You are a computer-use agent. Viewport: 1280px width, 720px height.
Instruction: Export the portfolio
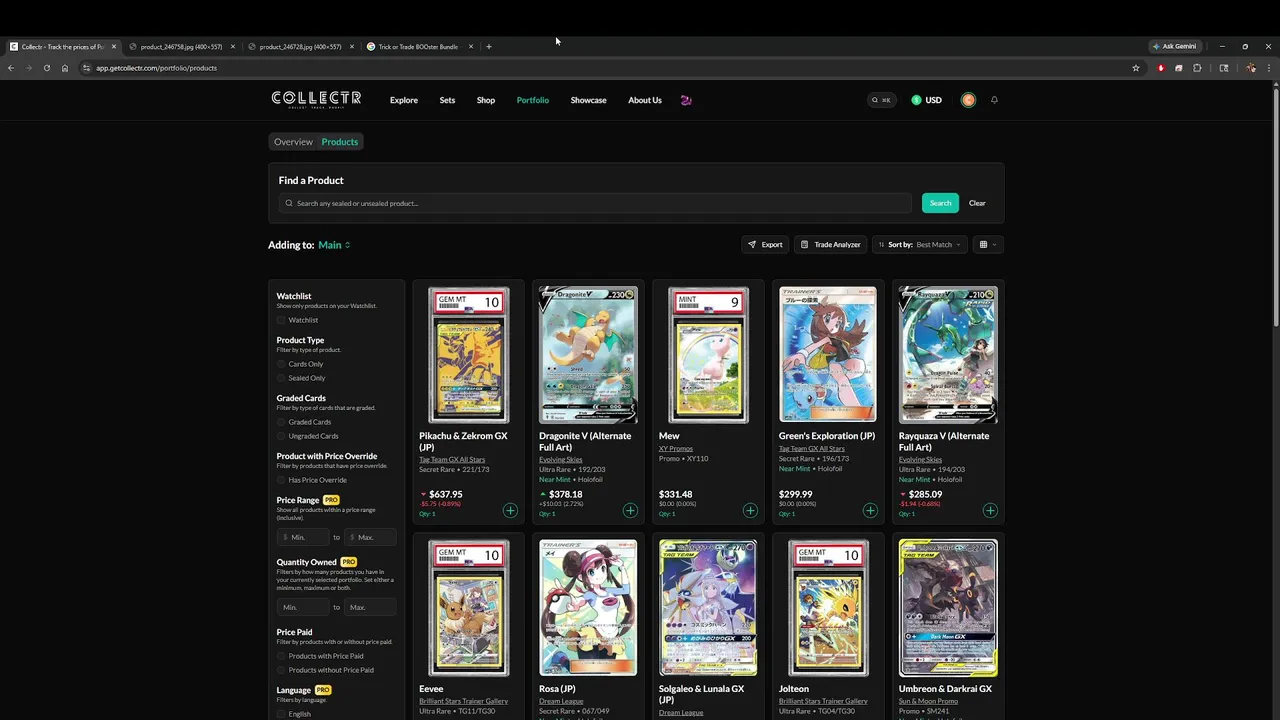(765, 245)
